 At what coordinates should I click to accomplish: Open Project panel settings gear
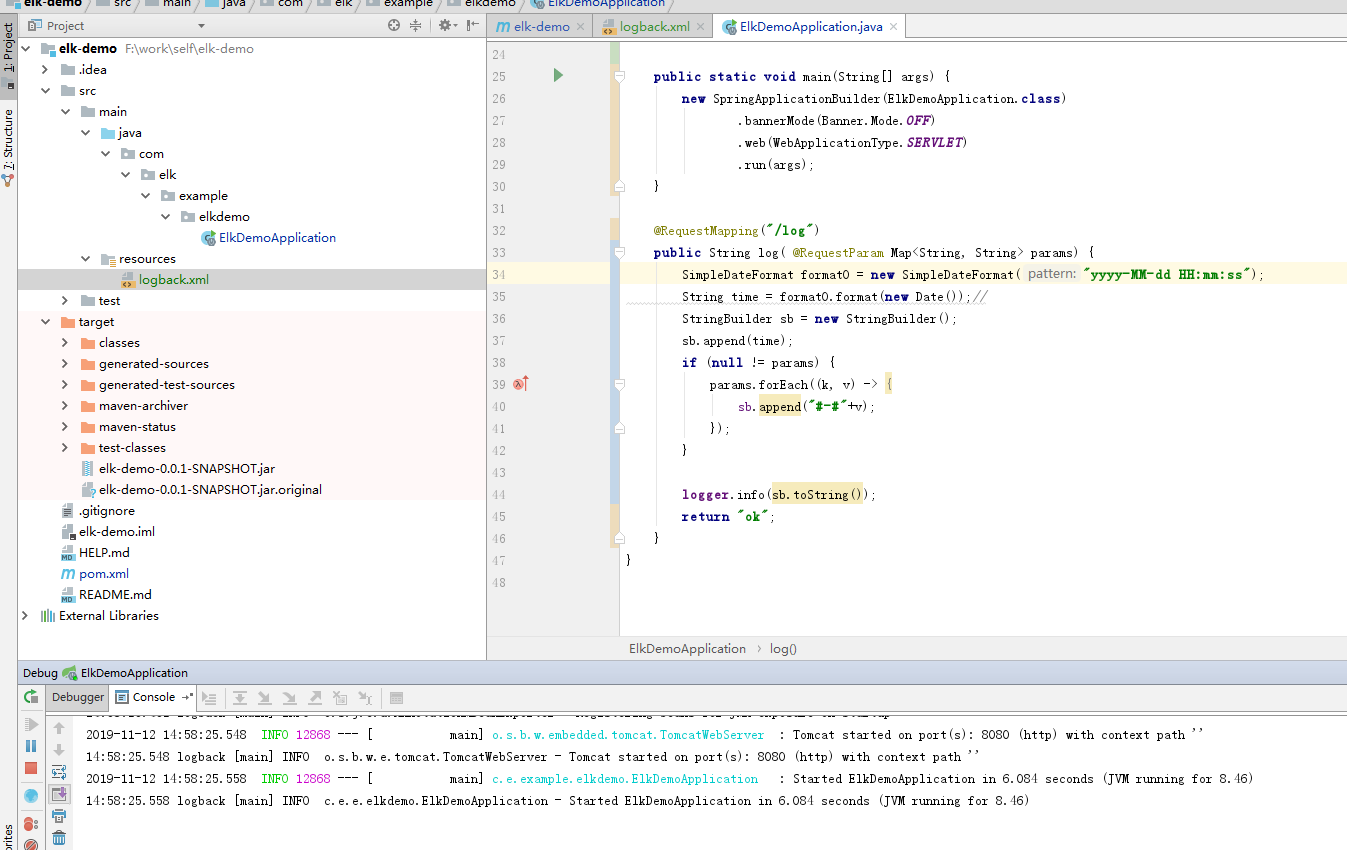447,26
